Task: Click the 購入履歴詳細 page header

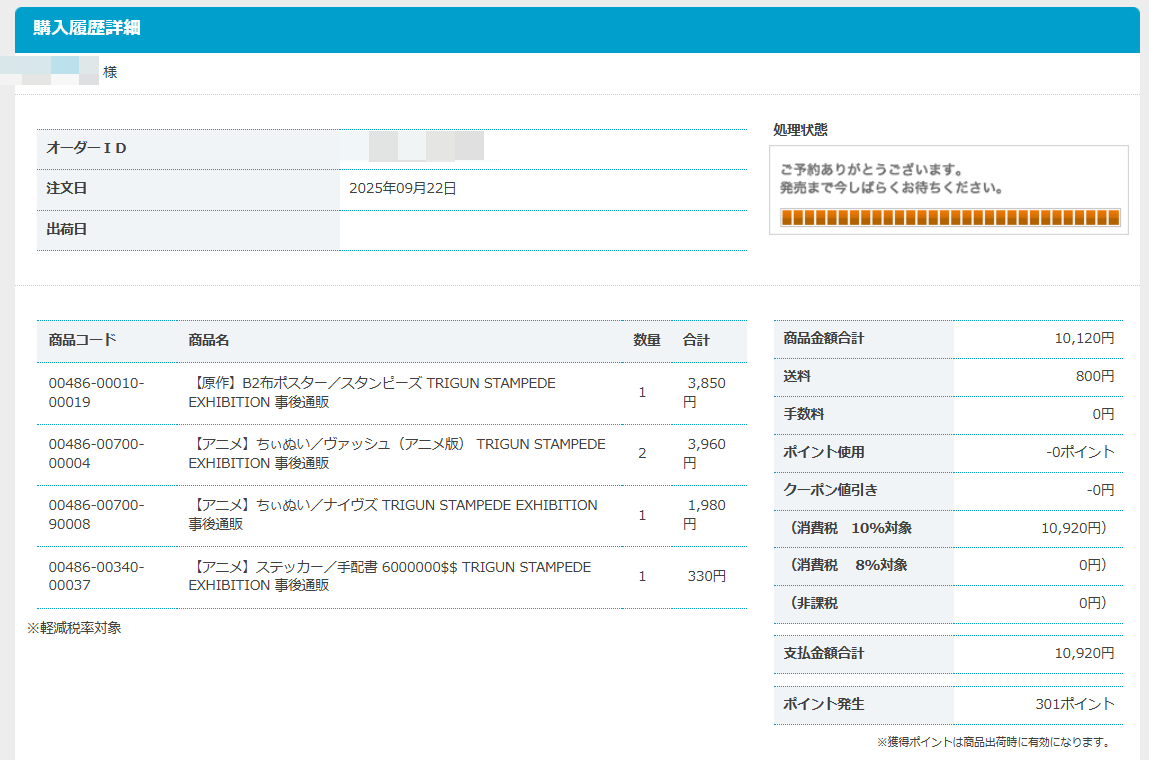Action: pyautogui.click(x=87, y=28)
